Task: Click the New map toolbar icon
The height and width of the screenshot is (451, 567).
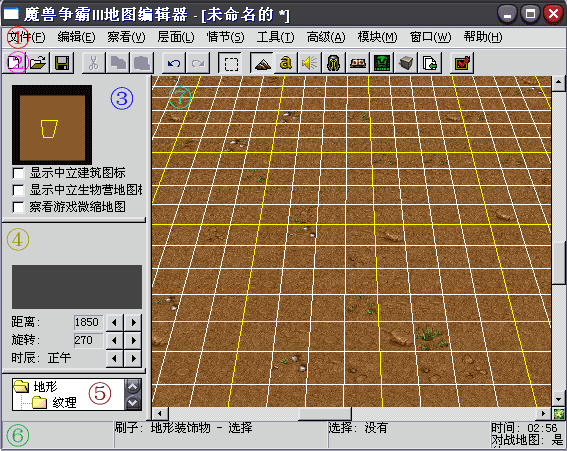Action: (14, 63)
